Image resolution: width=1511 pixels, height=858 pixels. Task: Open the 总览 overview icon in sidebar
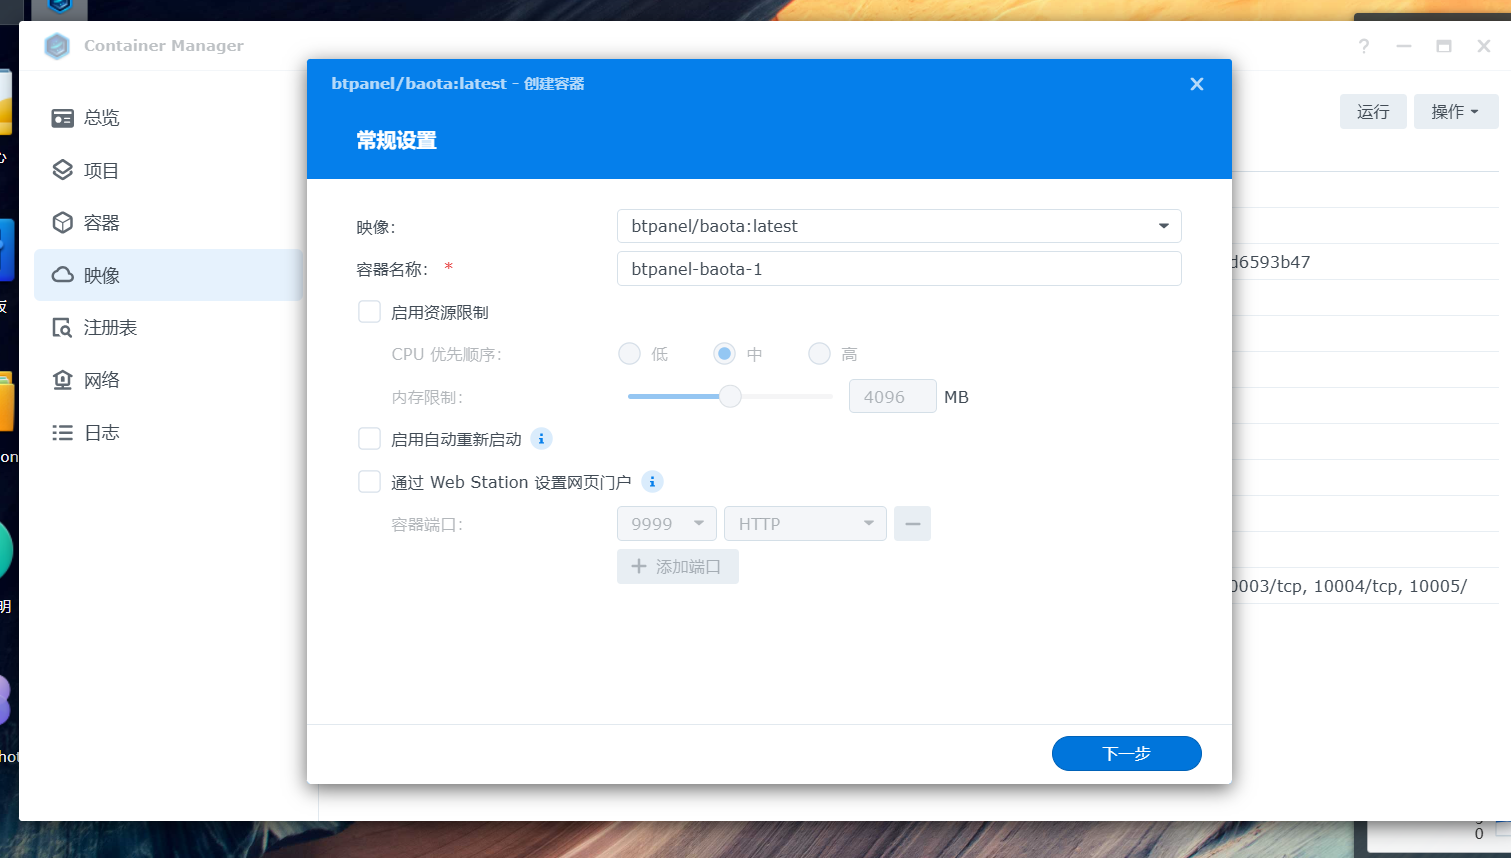[x=63, y=118]
